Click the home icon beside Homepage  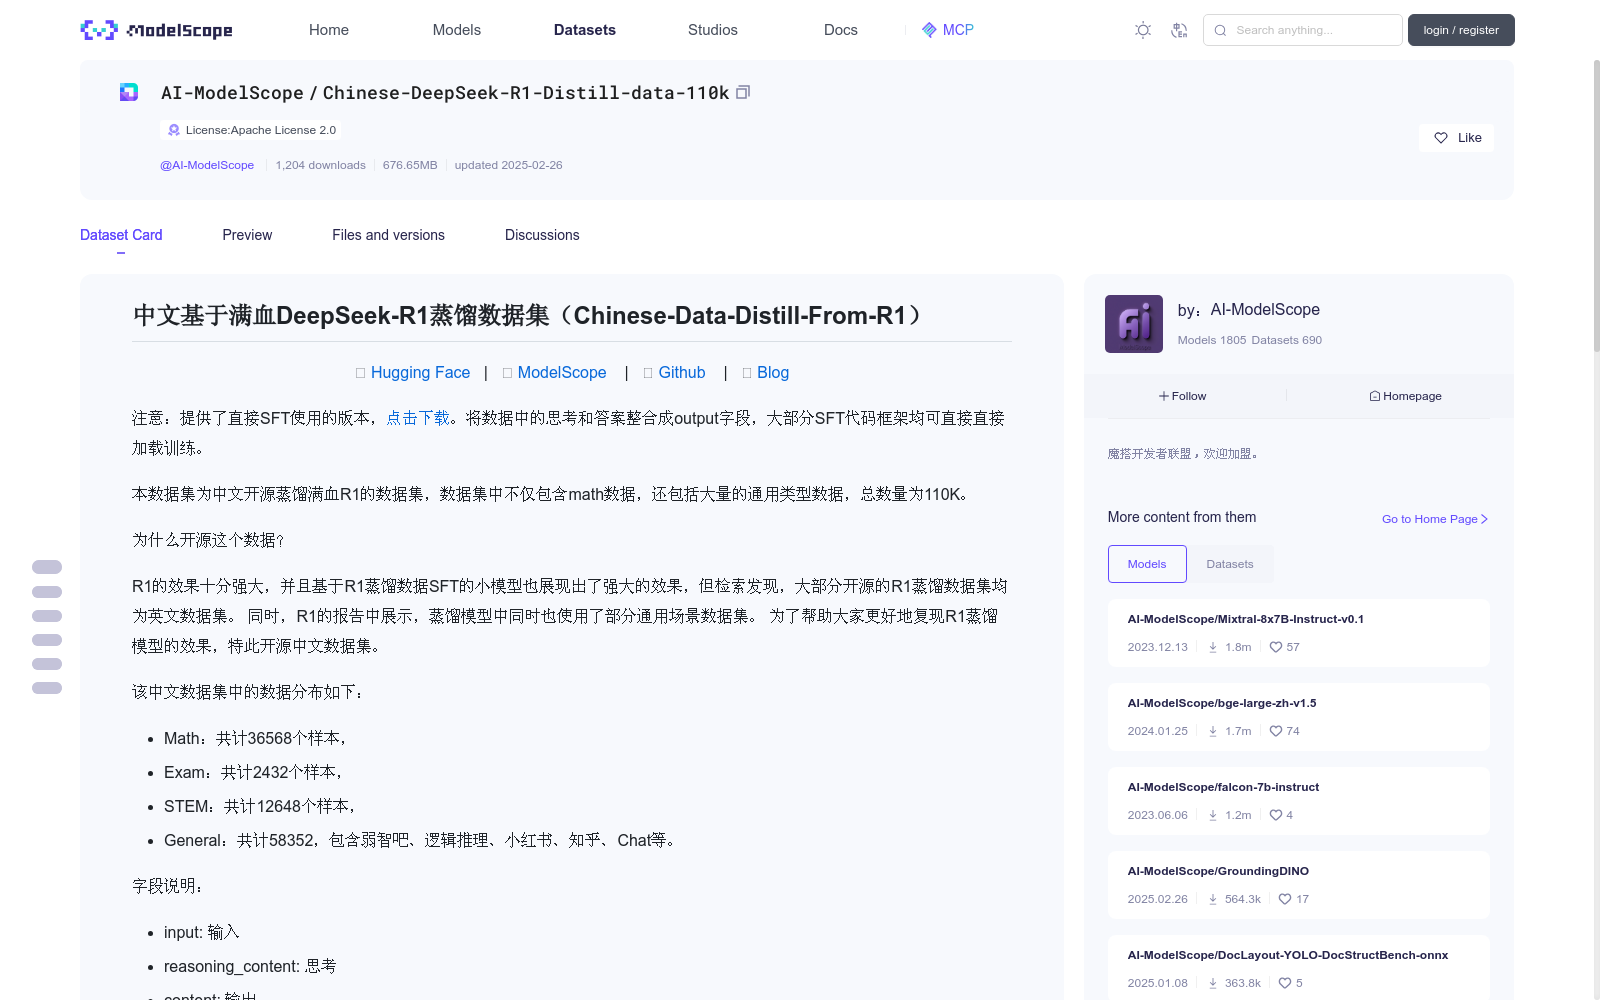click(x=1375, y=396)
